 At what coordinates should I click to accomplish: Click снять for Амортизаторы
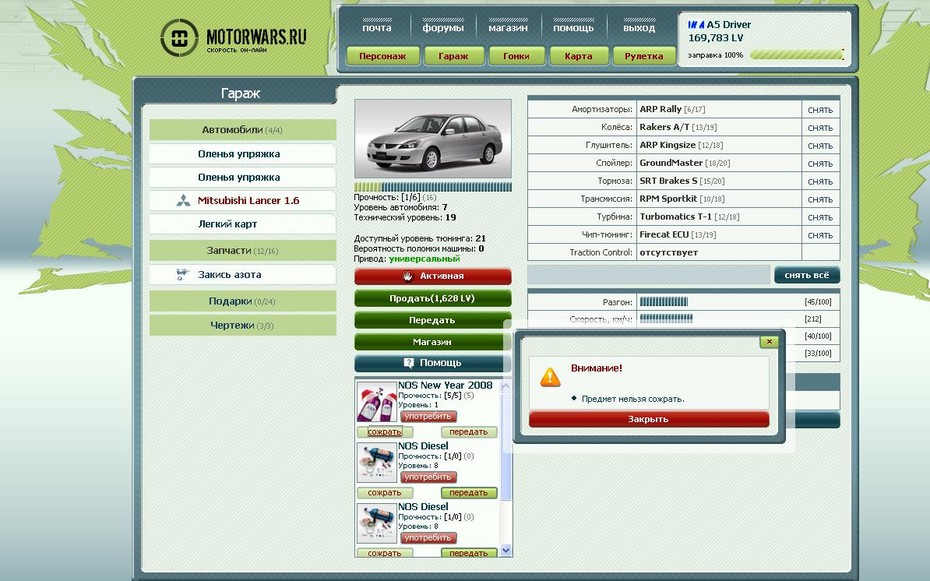[x=820, y=110]
